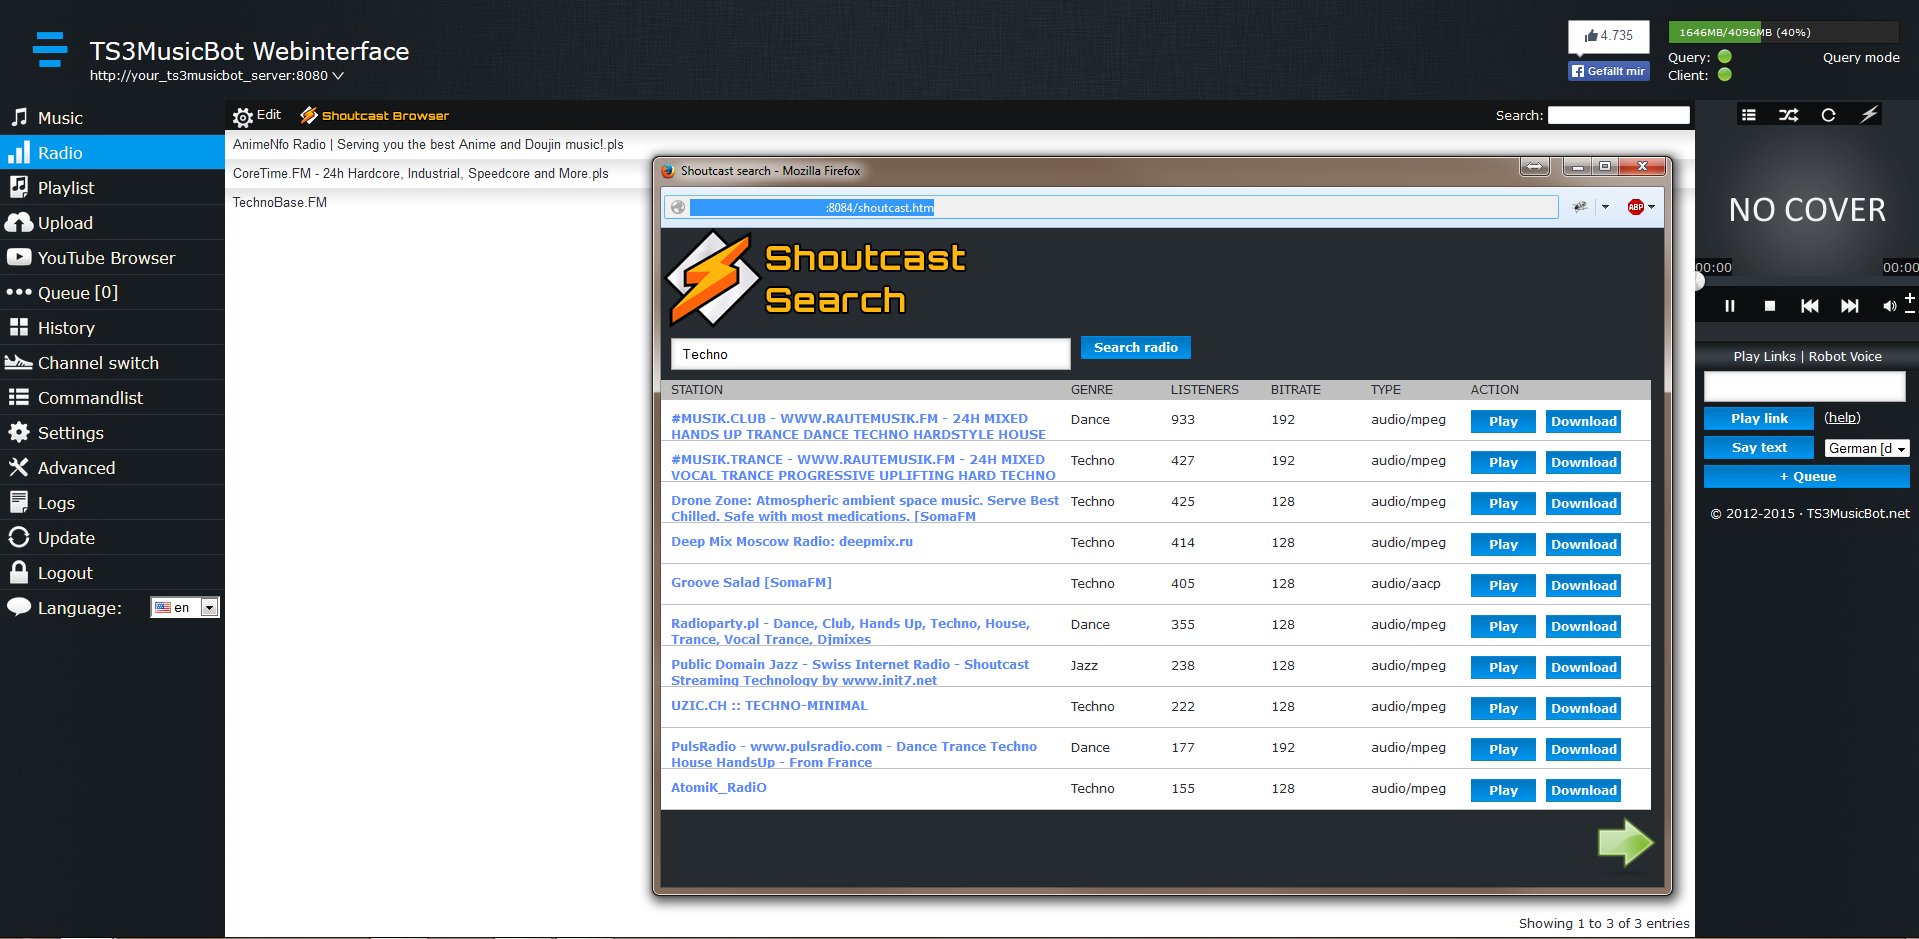Image resolution: width=1919 pixels, height=939 pixels.
Task: Decrease volume with the minus button
Action: (x=1910, y=313)
